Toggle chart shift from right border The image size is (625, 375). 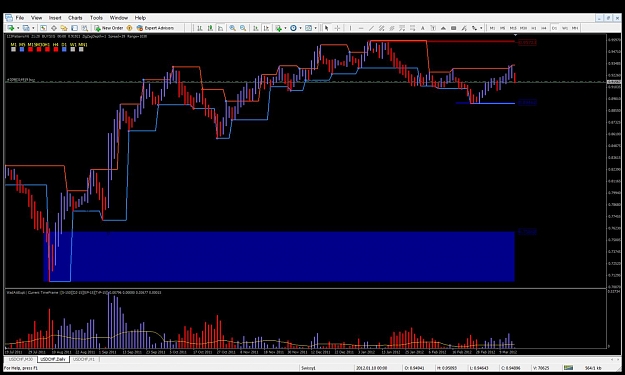(x=266, y=28)
